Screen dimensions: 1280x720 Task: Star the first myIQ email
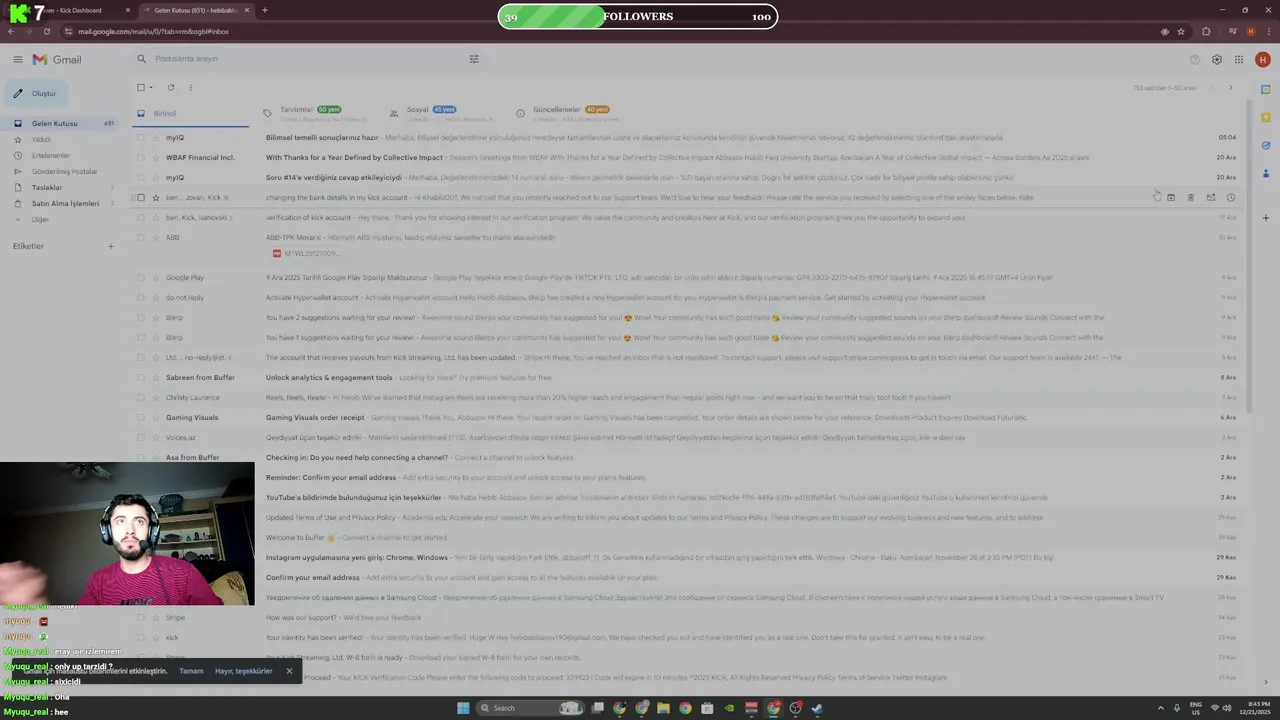click(156, 138)
